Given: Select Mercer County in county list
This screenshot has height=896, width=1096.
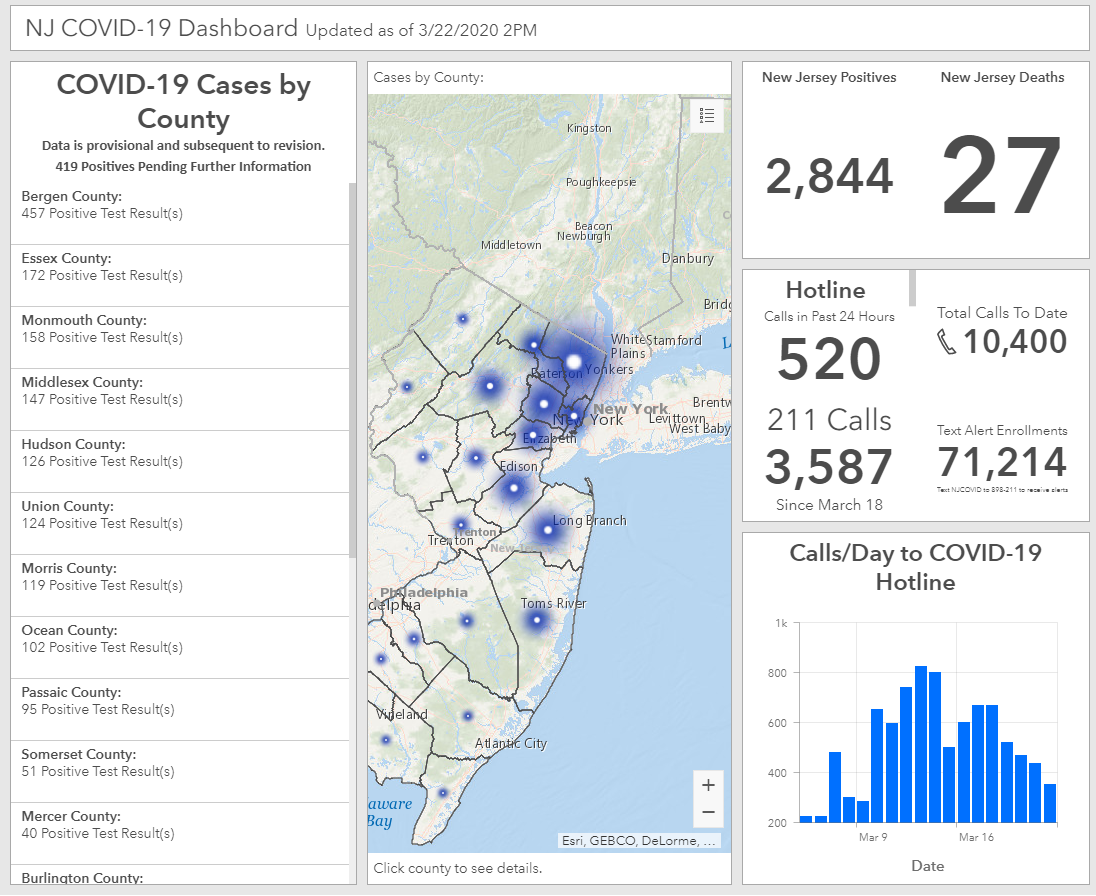Looking at the screenshot, I should [180, 825].
